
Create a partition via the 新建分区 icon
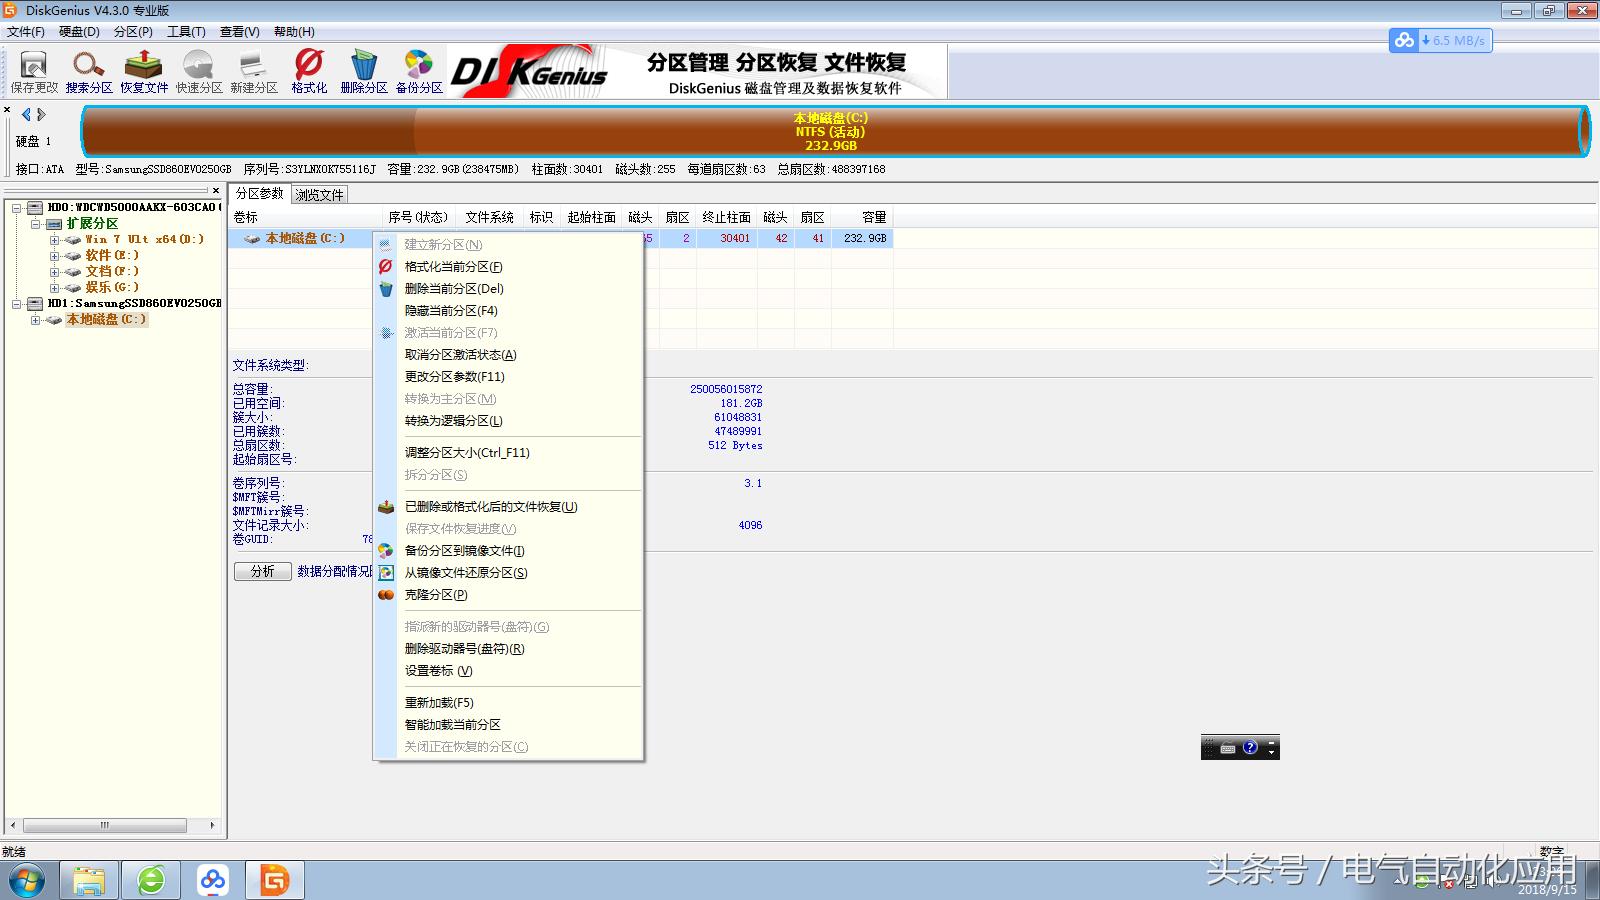point(252,70)
